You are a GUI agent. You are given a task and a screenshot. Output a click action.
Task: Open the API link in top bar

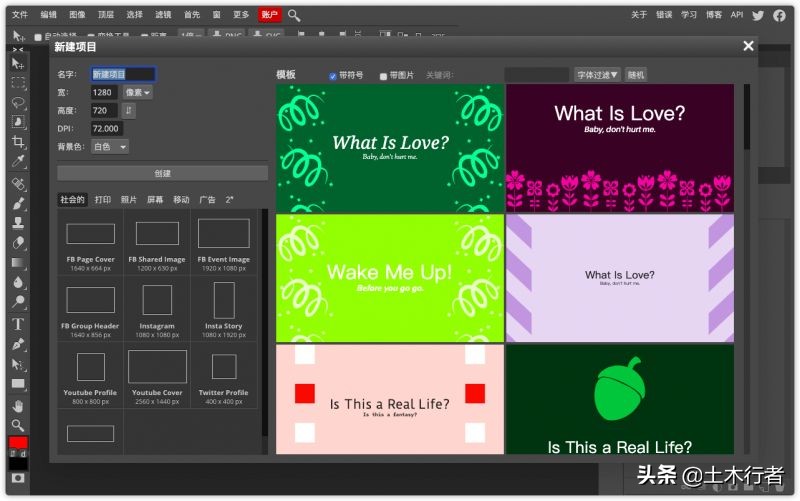pos(737,15)
